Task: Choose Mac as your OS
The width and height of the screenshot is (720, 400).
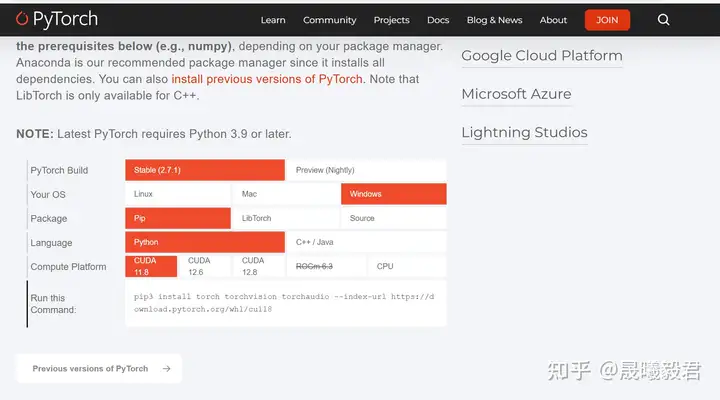Action: pyautogui.click(x=286, y=194)
